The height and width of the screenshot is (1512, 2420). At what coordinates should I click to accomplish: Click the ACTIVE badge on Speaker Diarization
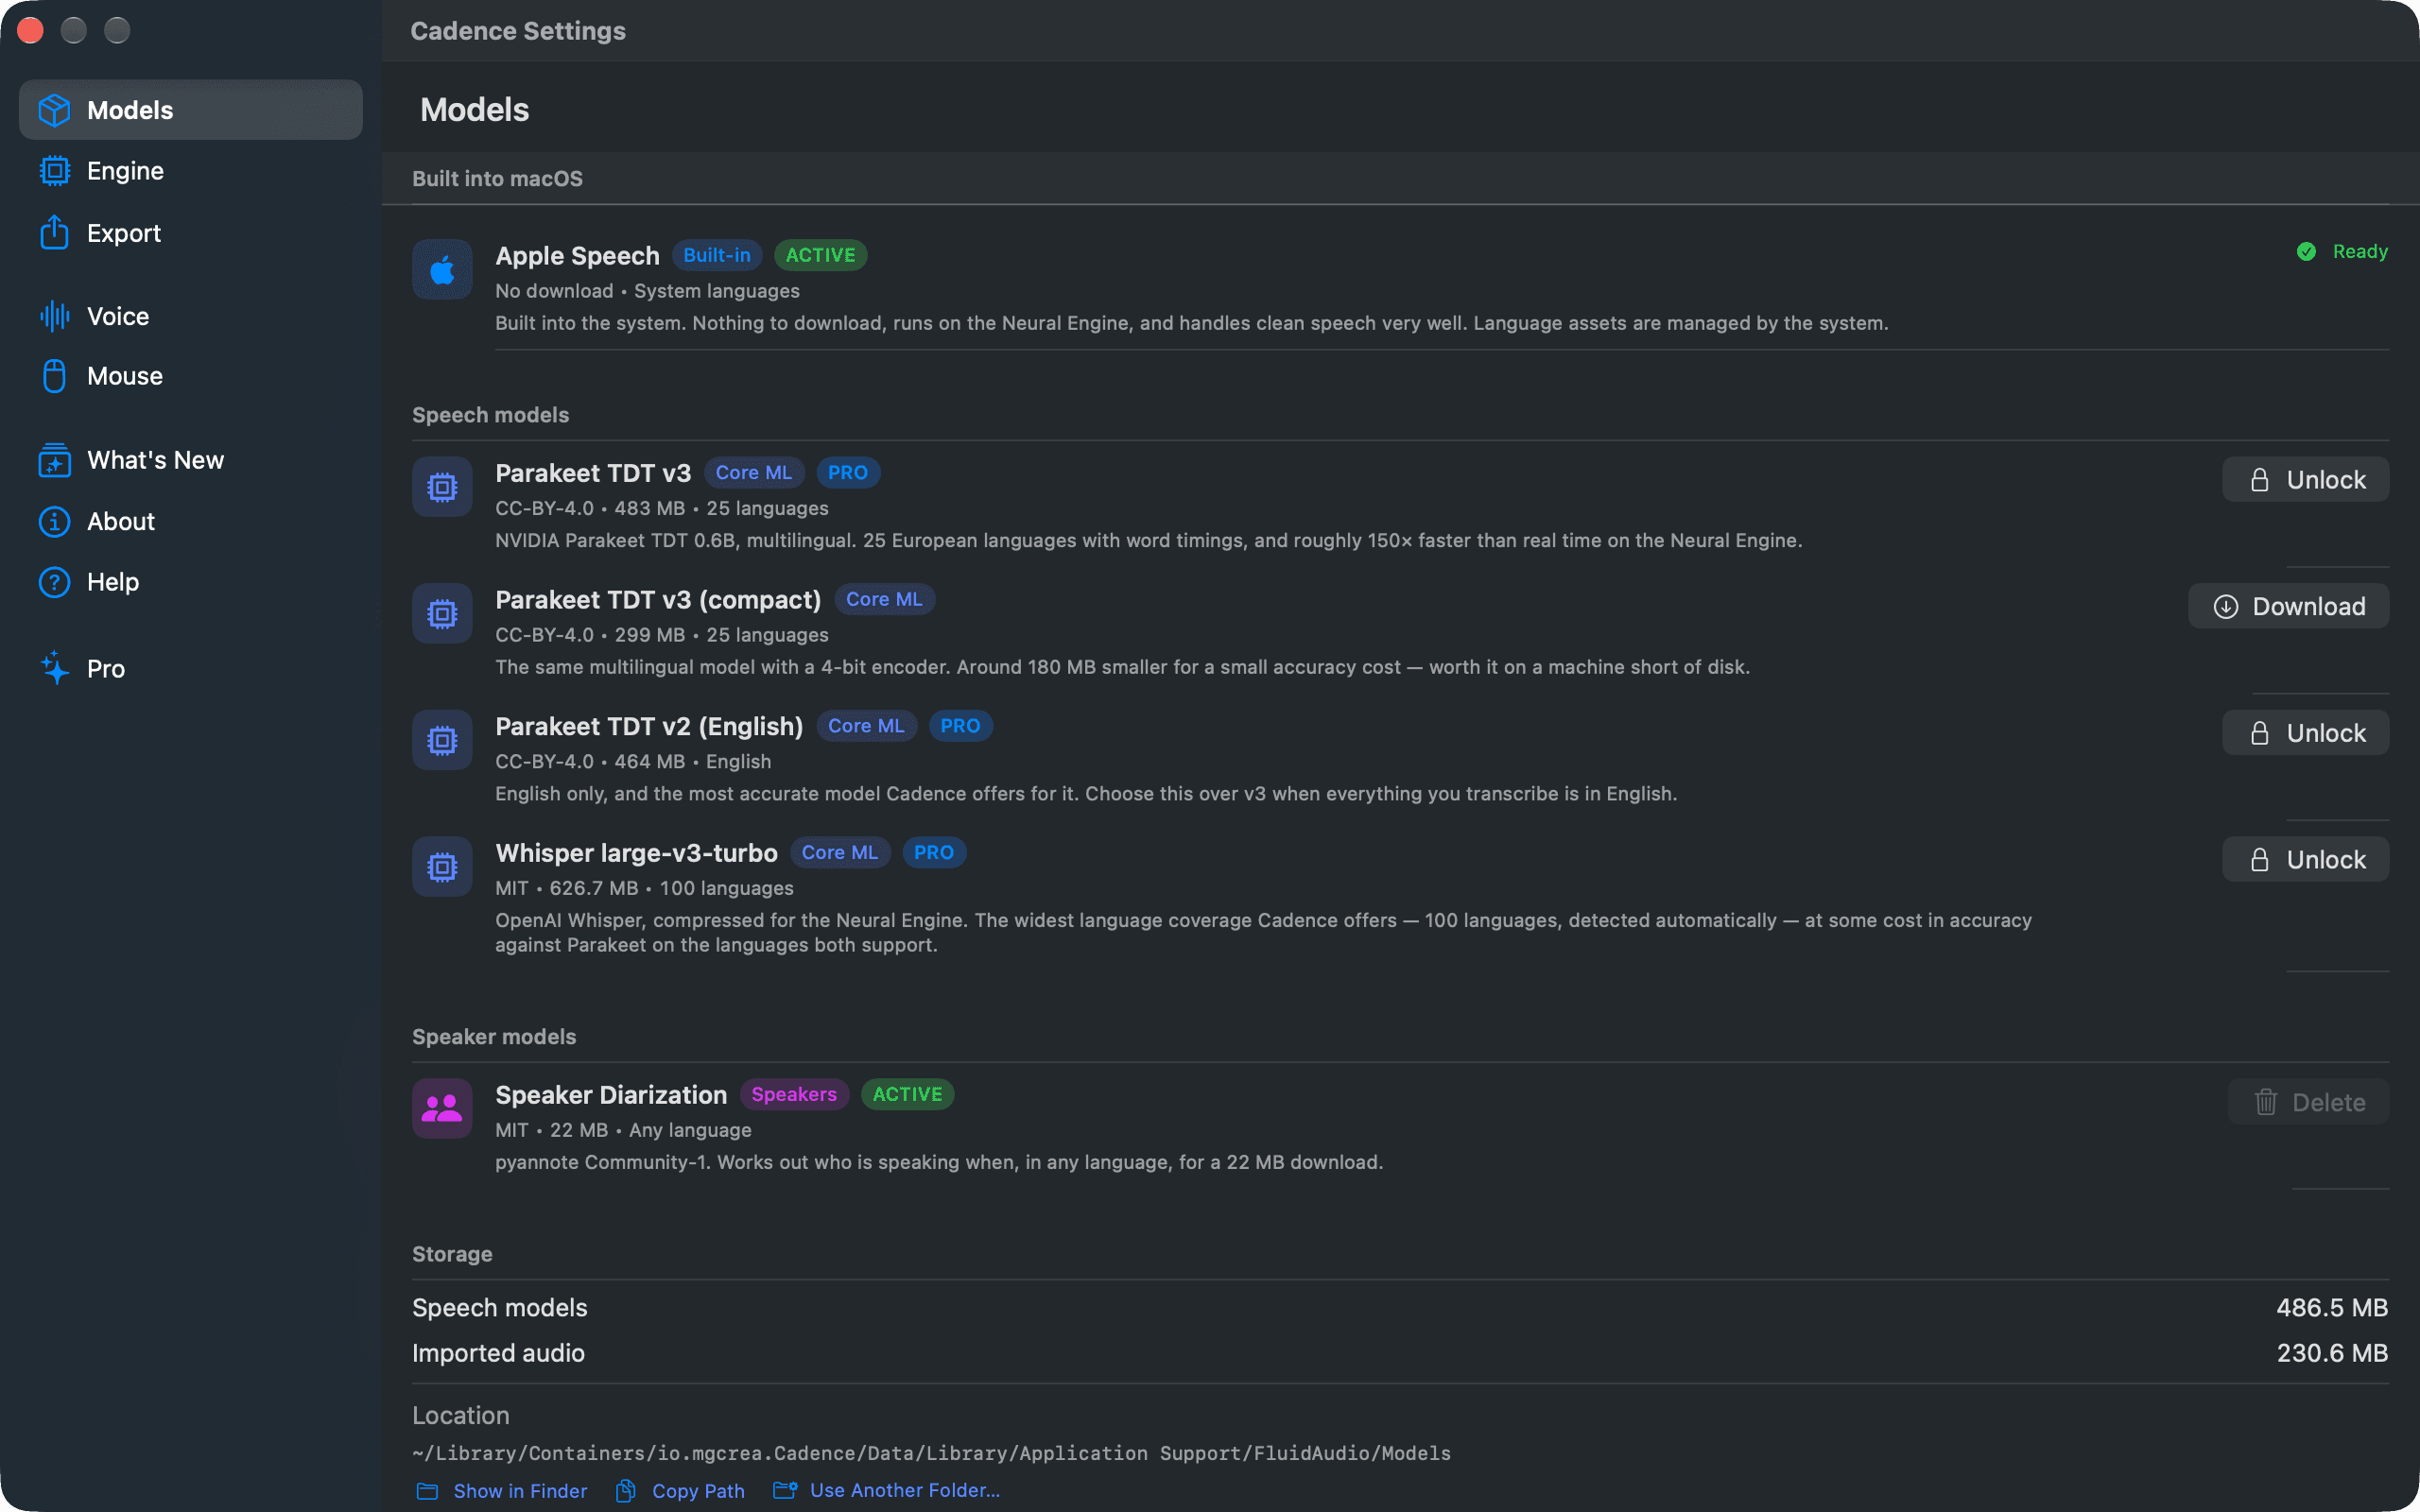907,1094
